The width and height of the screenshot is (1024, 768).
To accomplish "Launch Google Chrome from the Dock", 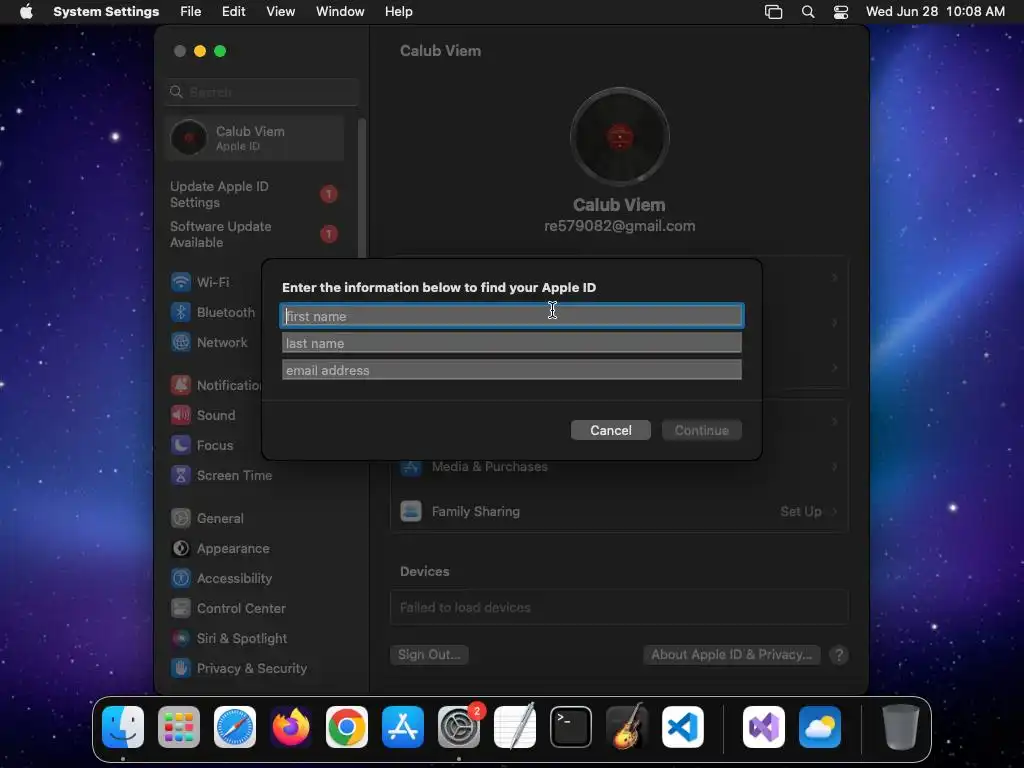I will tap(347, 727).
